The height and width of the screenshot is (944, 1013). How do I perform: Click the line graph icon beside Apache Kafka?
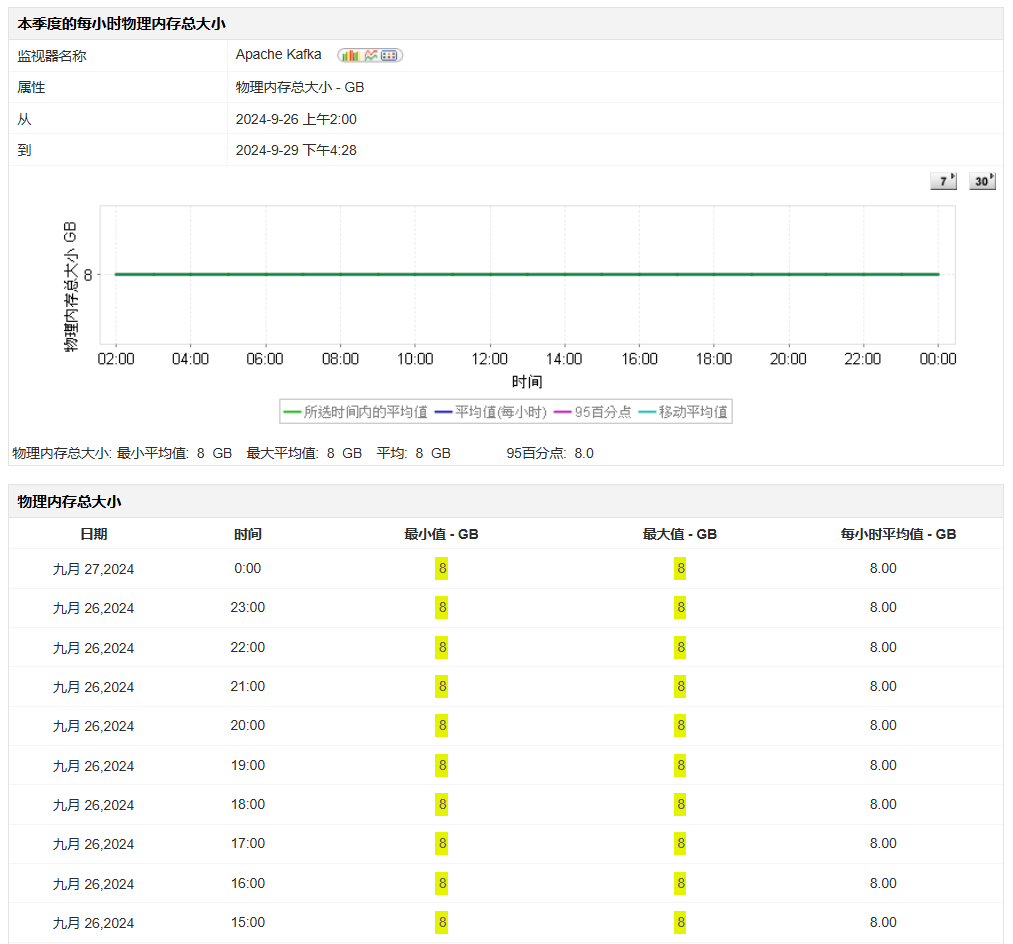pyautogui.click(x=371, y=56)
